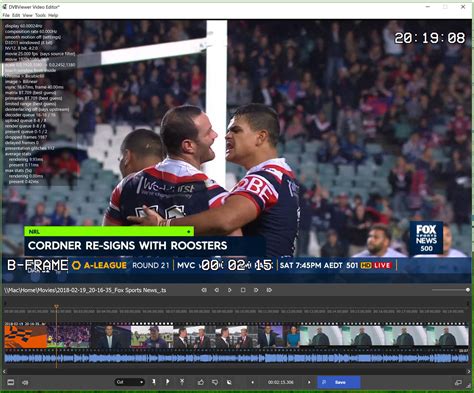Click the window layout icon at bottom right
Screen dimensions: 474x393
458,382
